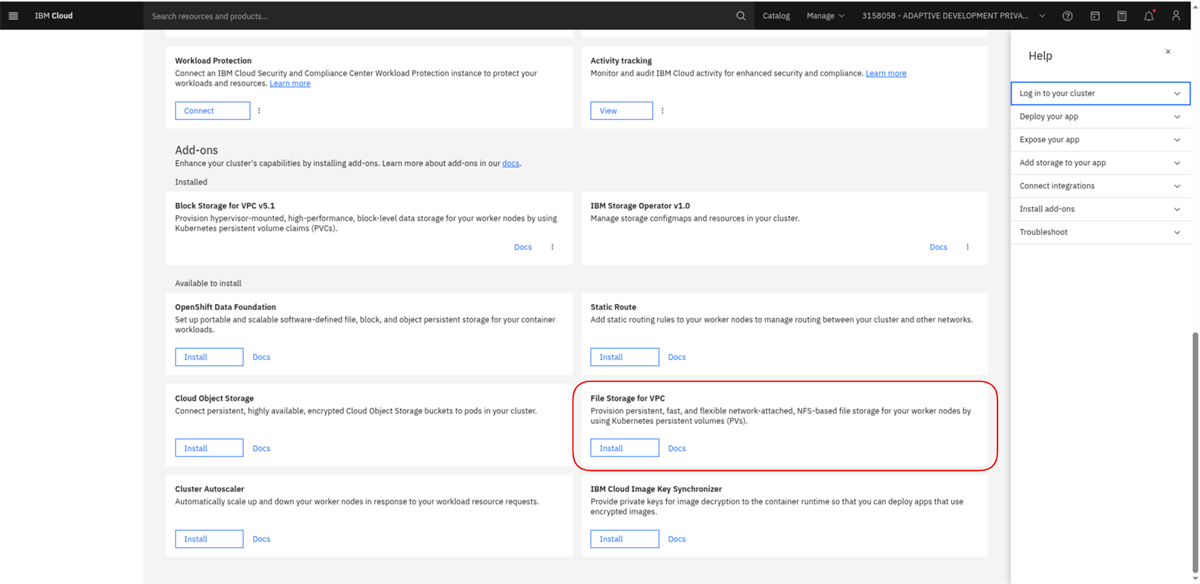Expand Add storage to your app
1200x584 pixels.
point(1100,163)
